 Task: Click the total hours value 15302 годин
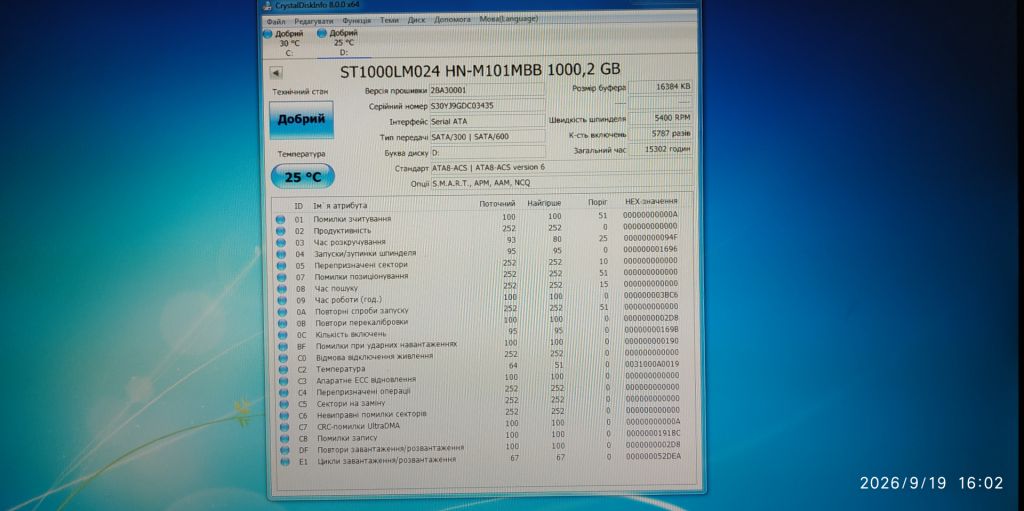(x=661, y=150)
